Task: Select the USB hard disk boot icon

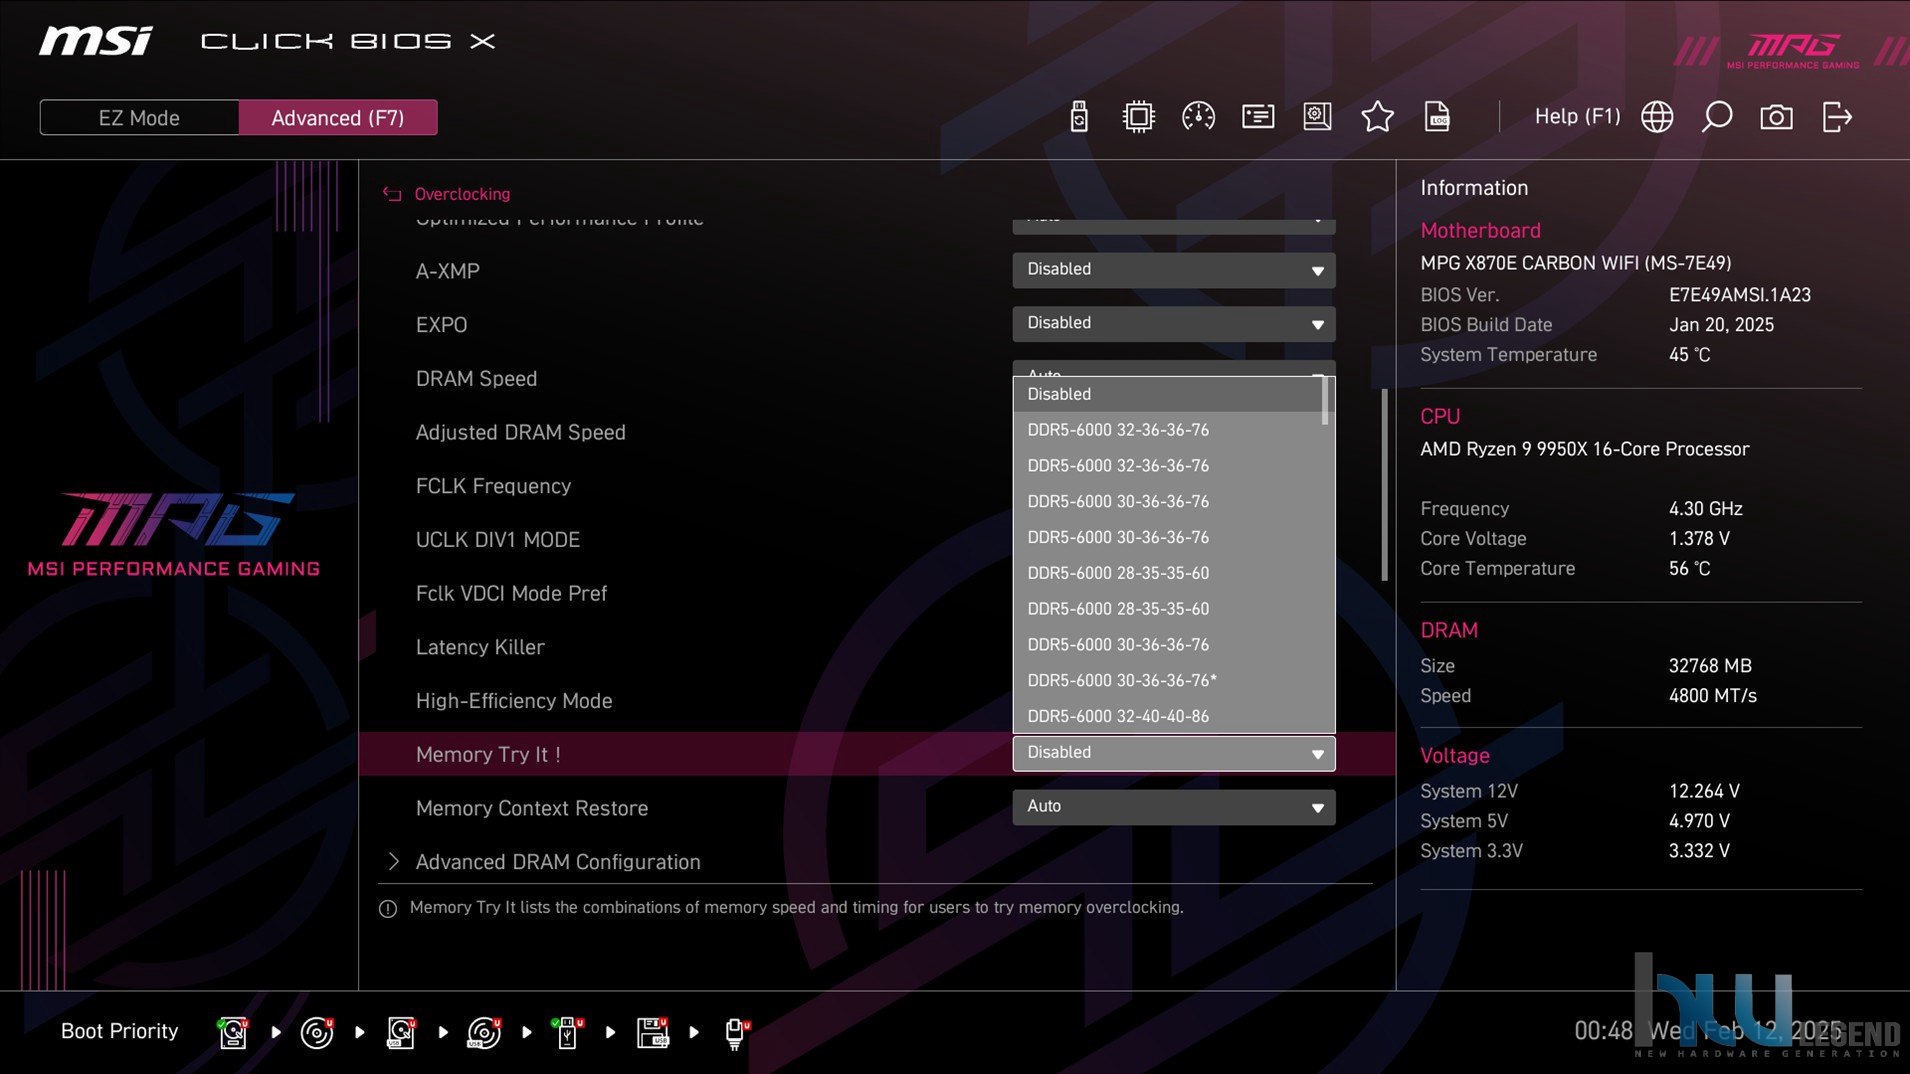Action: pyautogui.click(x=401, y=1032)
